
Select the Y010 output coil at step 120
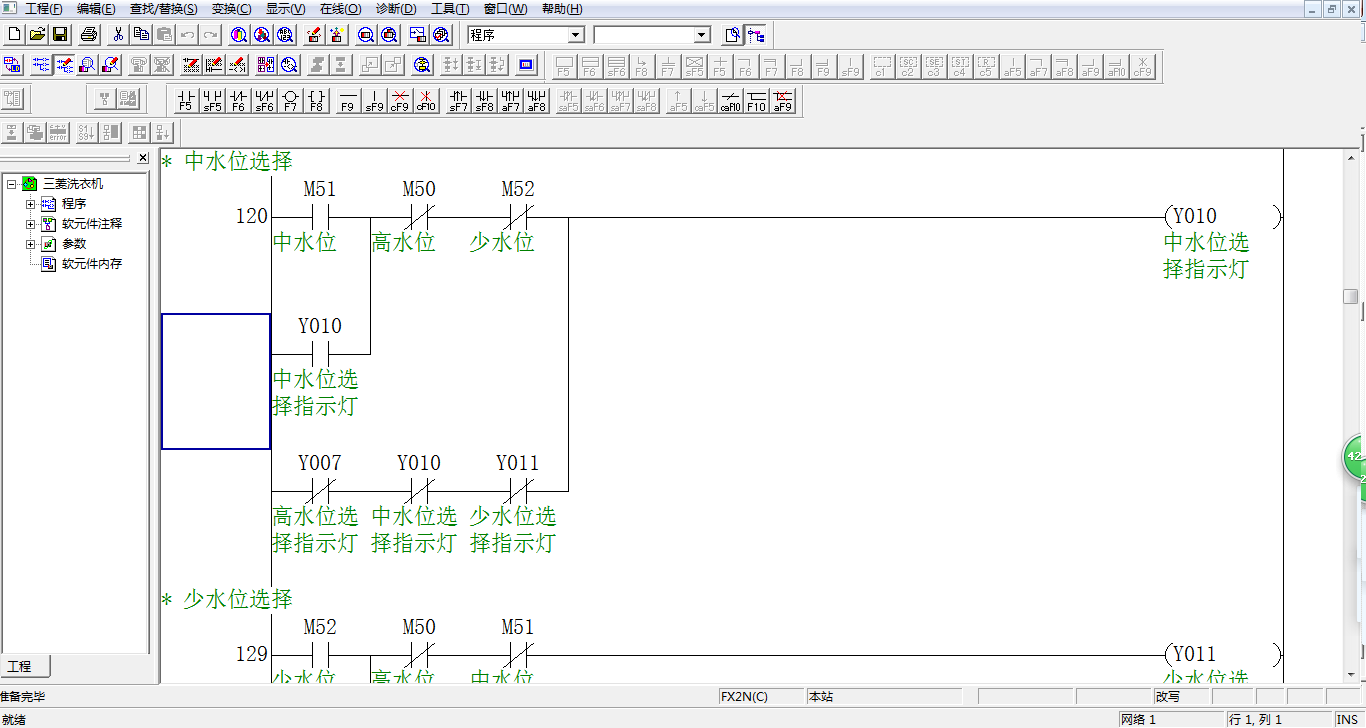pos(1223,217)
